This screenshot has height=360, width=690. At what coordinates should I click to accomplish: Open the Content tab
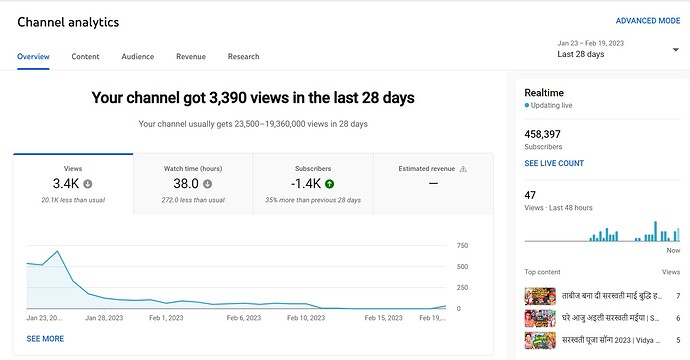coord(85,56)
